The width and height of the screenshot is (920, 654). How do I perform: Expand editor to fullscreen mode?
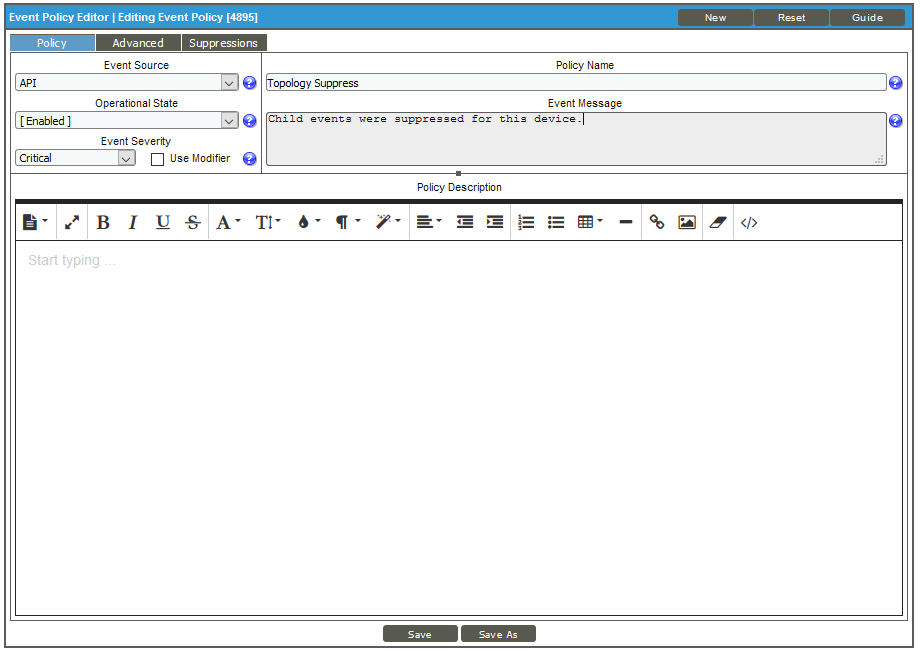coord(72,223)
